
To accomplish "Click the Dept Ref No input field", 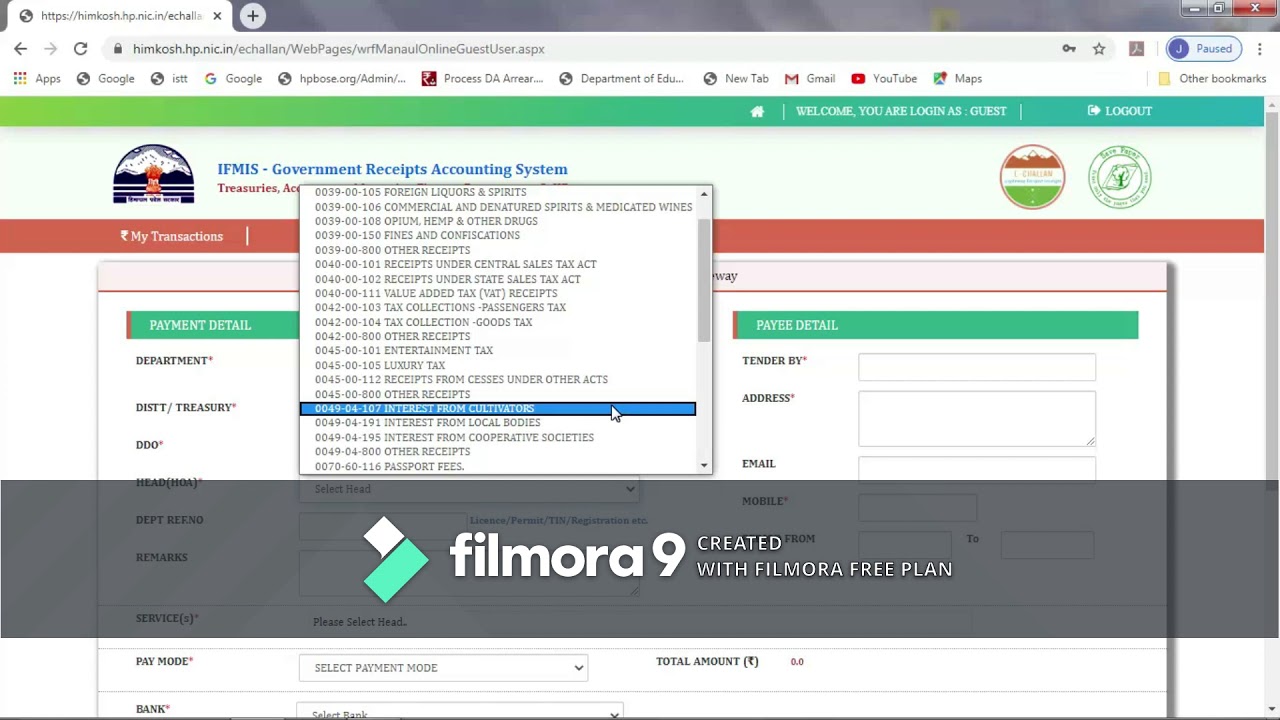I will coord(382,525).
